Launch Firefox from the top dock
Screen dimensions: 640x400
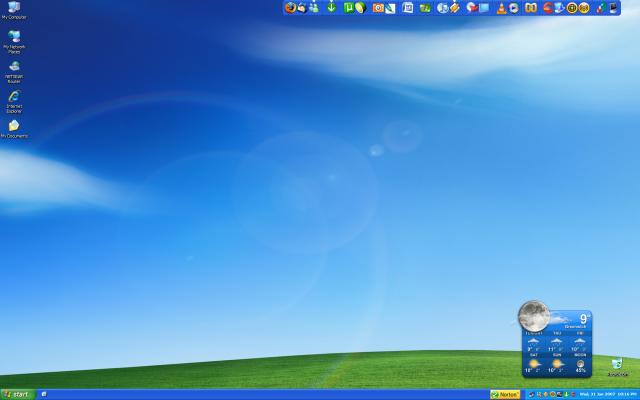click(290, 8)
